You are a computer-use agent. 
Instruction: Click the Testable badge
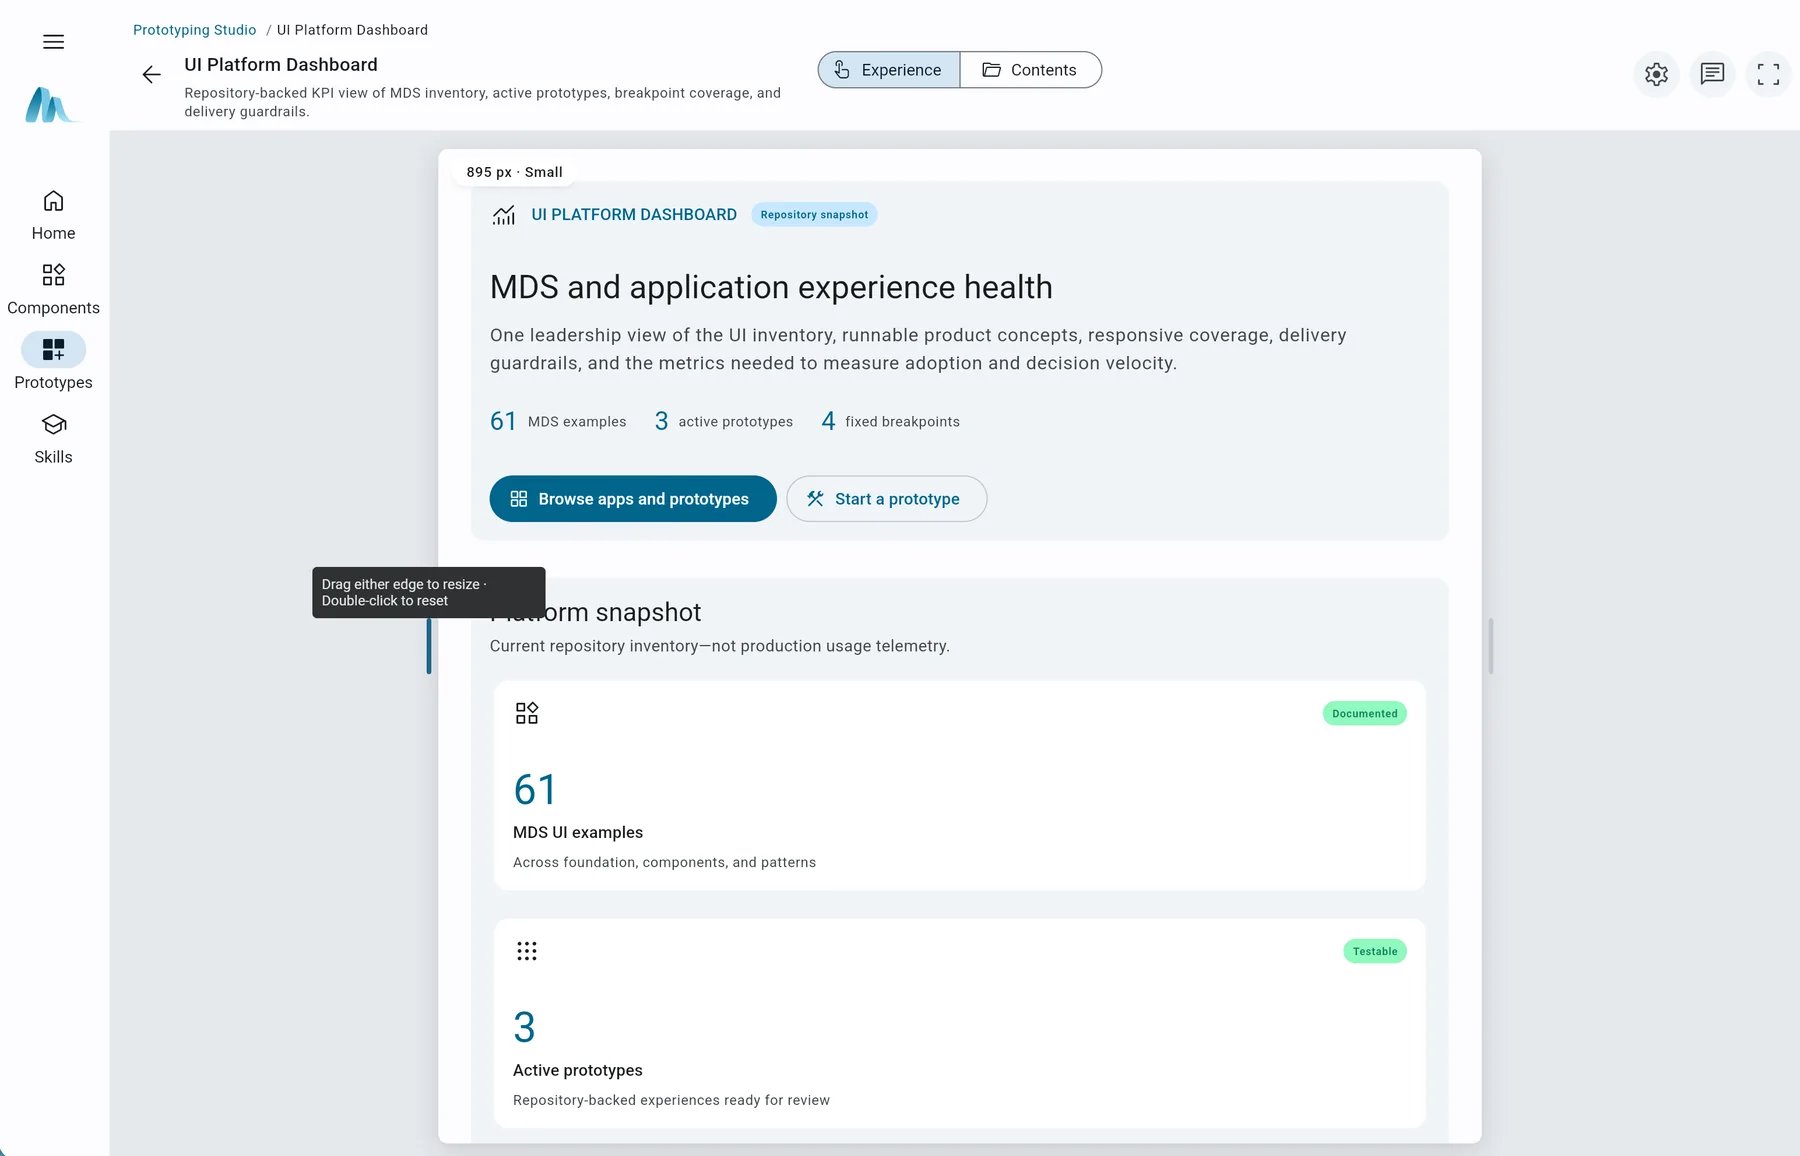(x=1375, y=952)
